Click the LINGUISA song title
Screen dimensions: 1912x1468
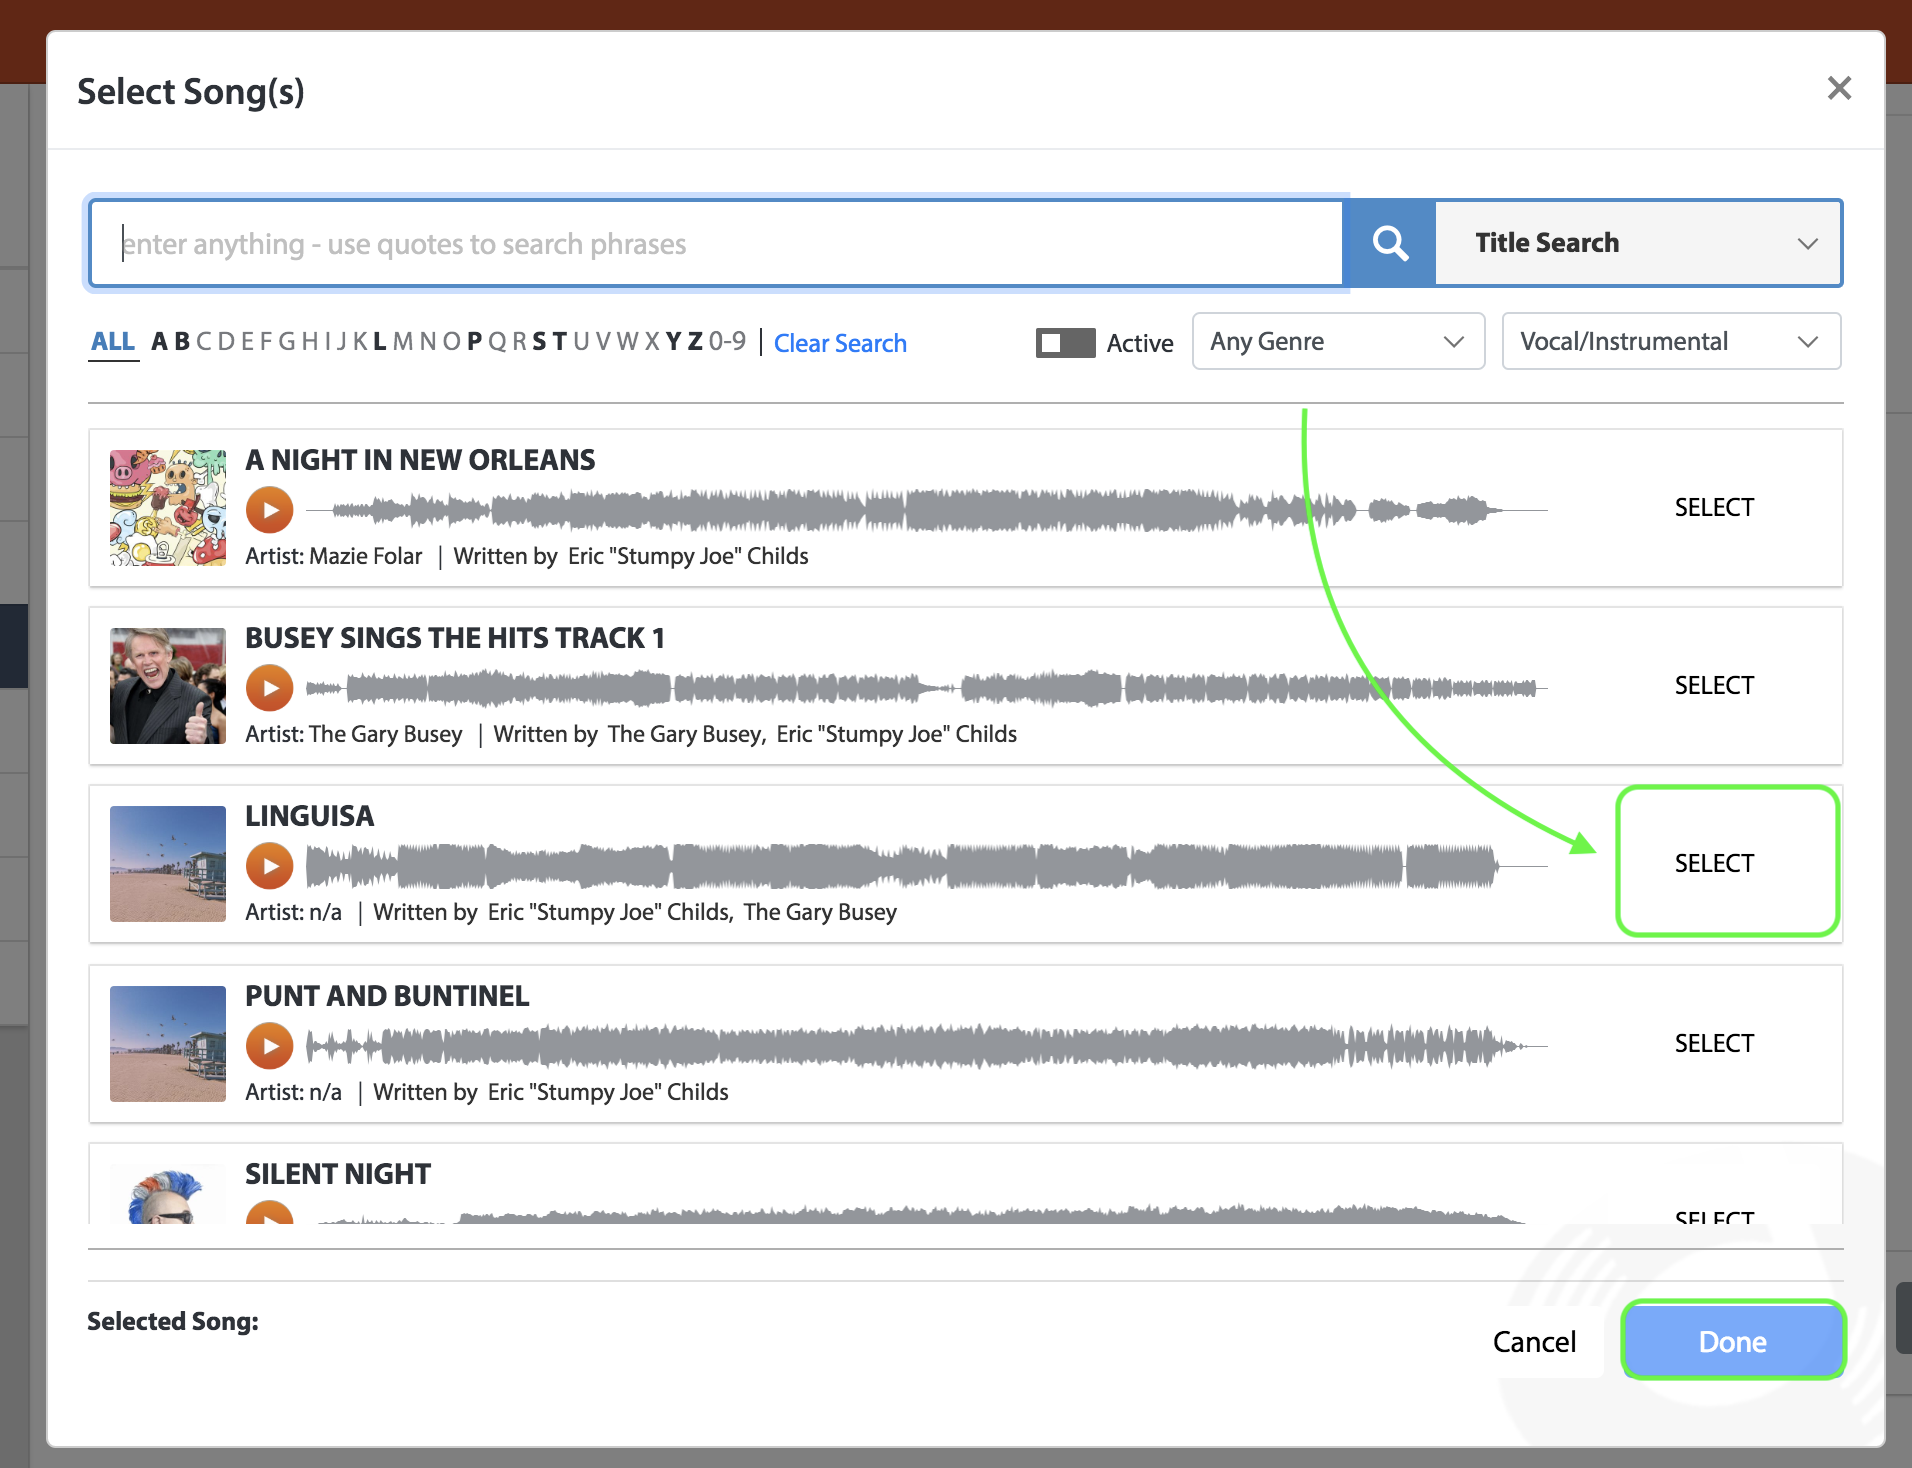pyautogui.click(x=310, y=816)
